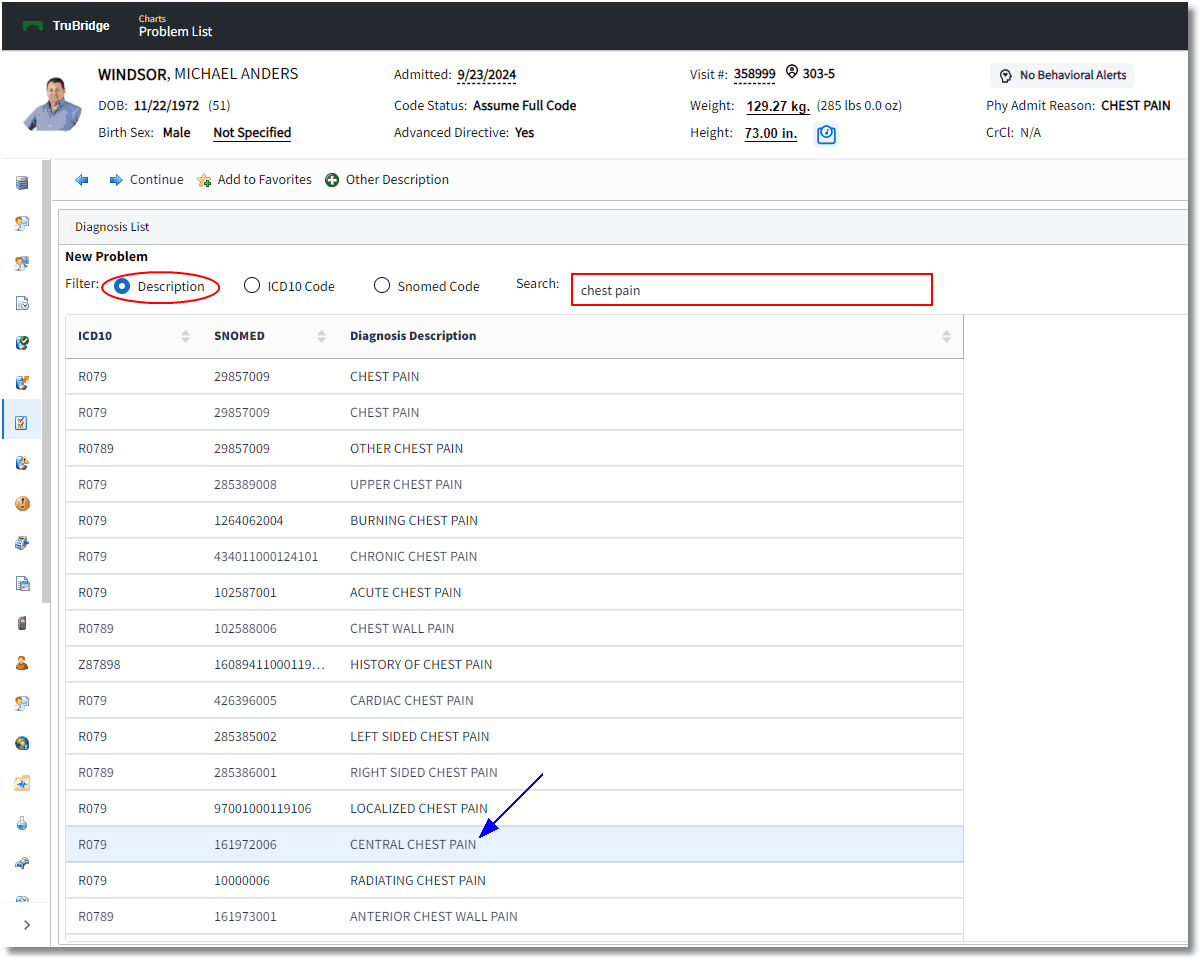Viewport: 1202px width, 961px height.
Task: Open the globe icon in the sidebar
Action: point(22,743)
